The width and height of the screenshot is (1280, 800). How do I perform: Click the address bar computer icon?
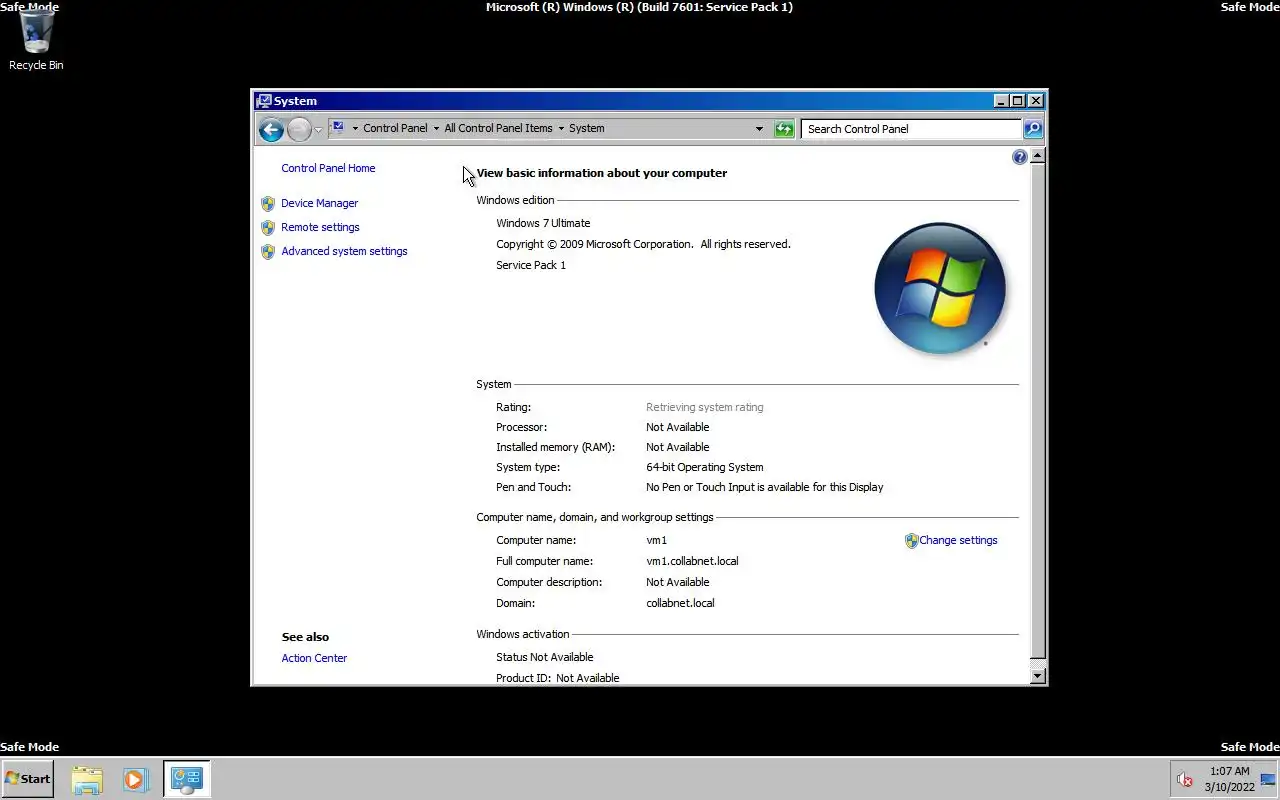(338, 128)
